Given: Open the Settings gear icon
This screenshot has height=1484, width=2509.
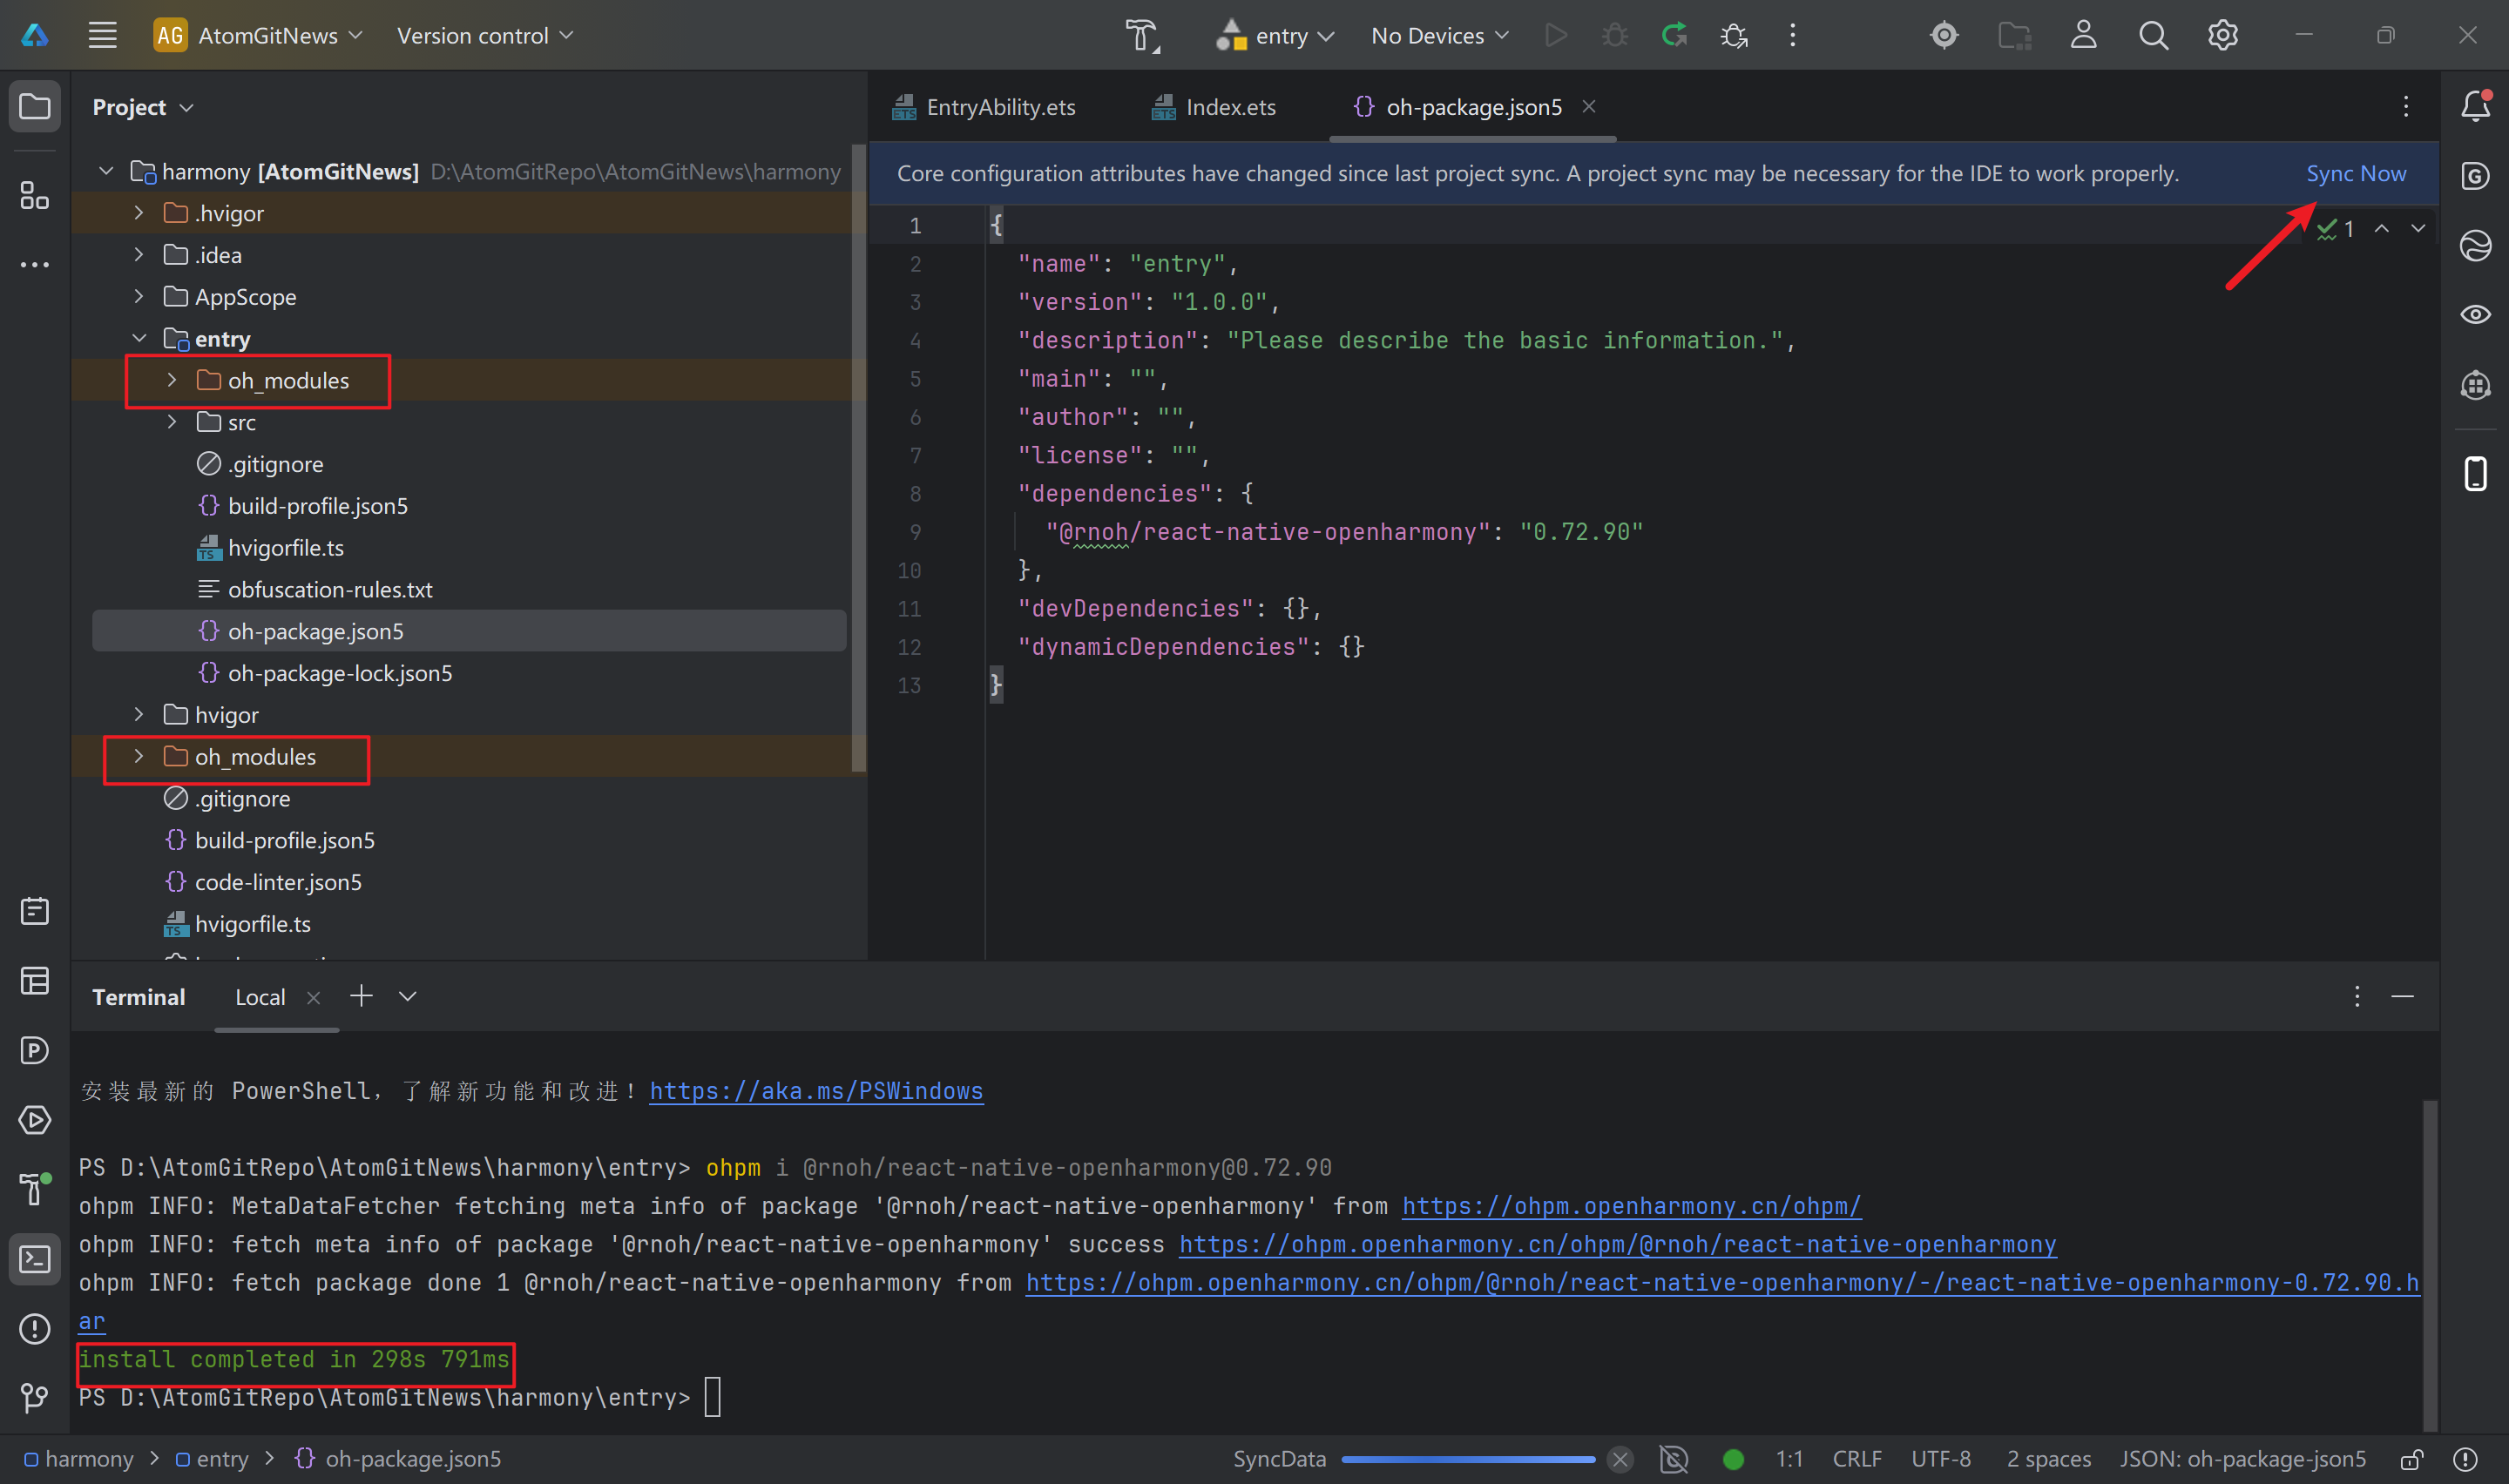Looking at the screenshot, I should 2222,36.
